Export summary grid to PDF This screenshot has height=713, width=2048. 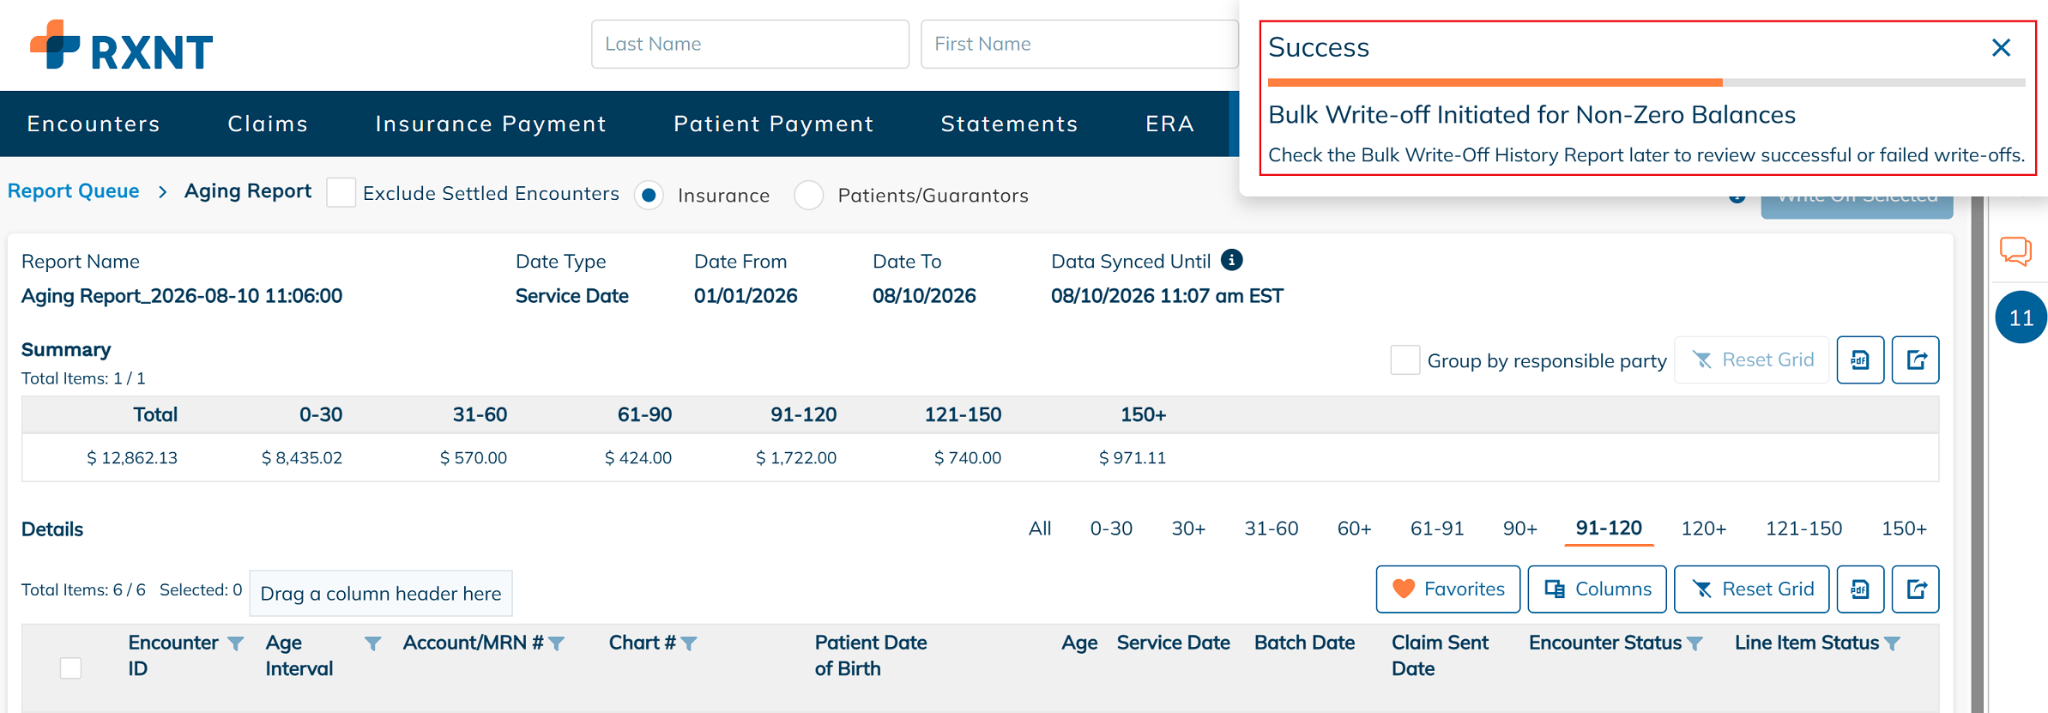coord(1860,360)
